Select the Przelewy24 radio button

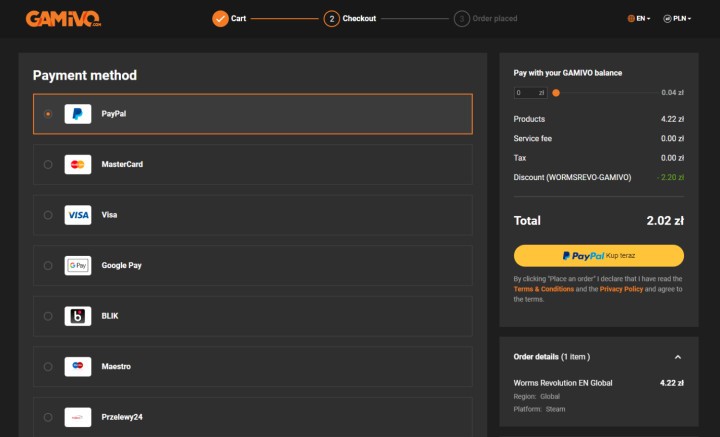click(x=48, y=417)
